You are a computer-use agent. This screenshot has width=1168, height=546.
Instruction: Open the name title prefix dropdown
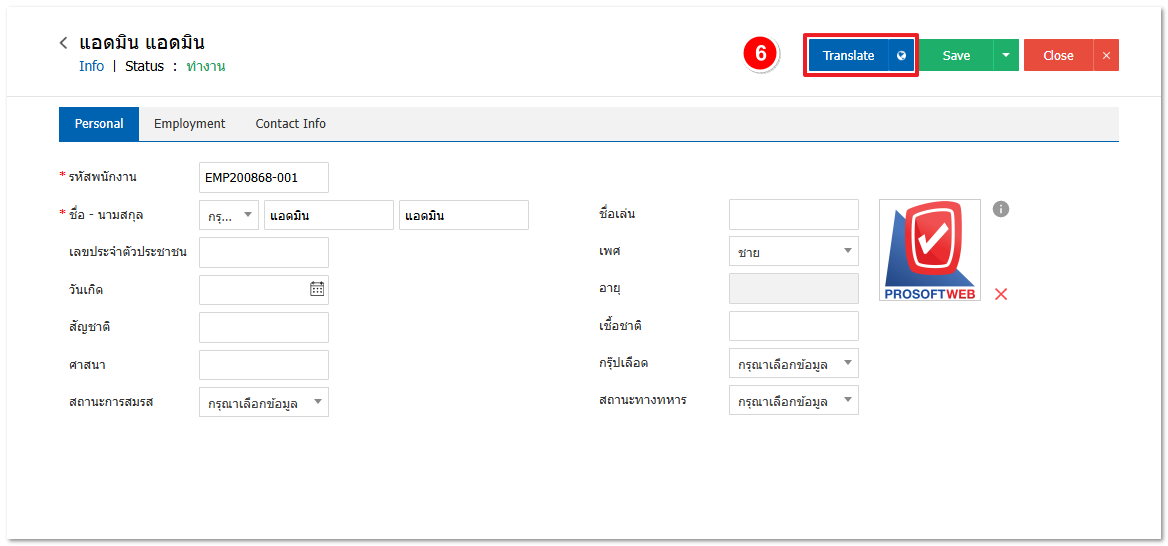click(x=229, y=215)
